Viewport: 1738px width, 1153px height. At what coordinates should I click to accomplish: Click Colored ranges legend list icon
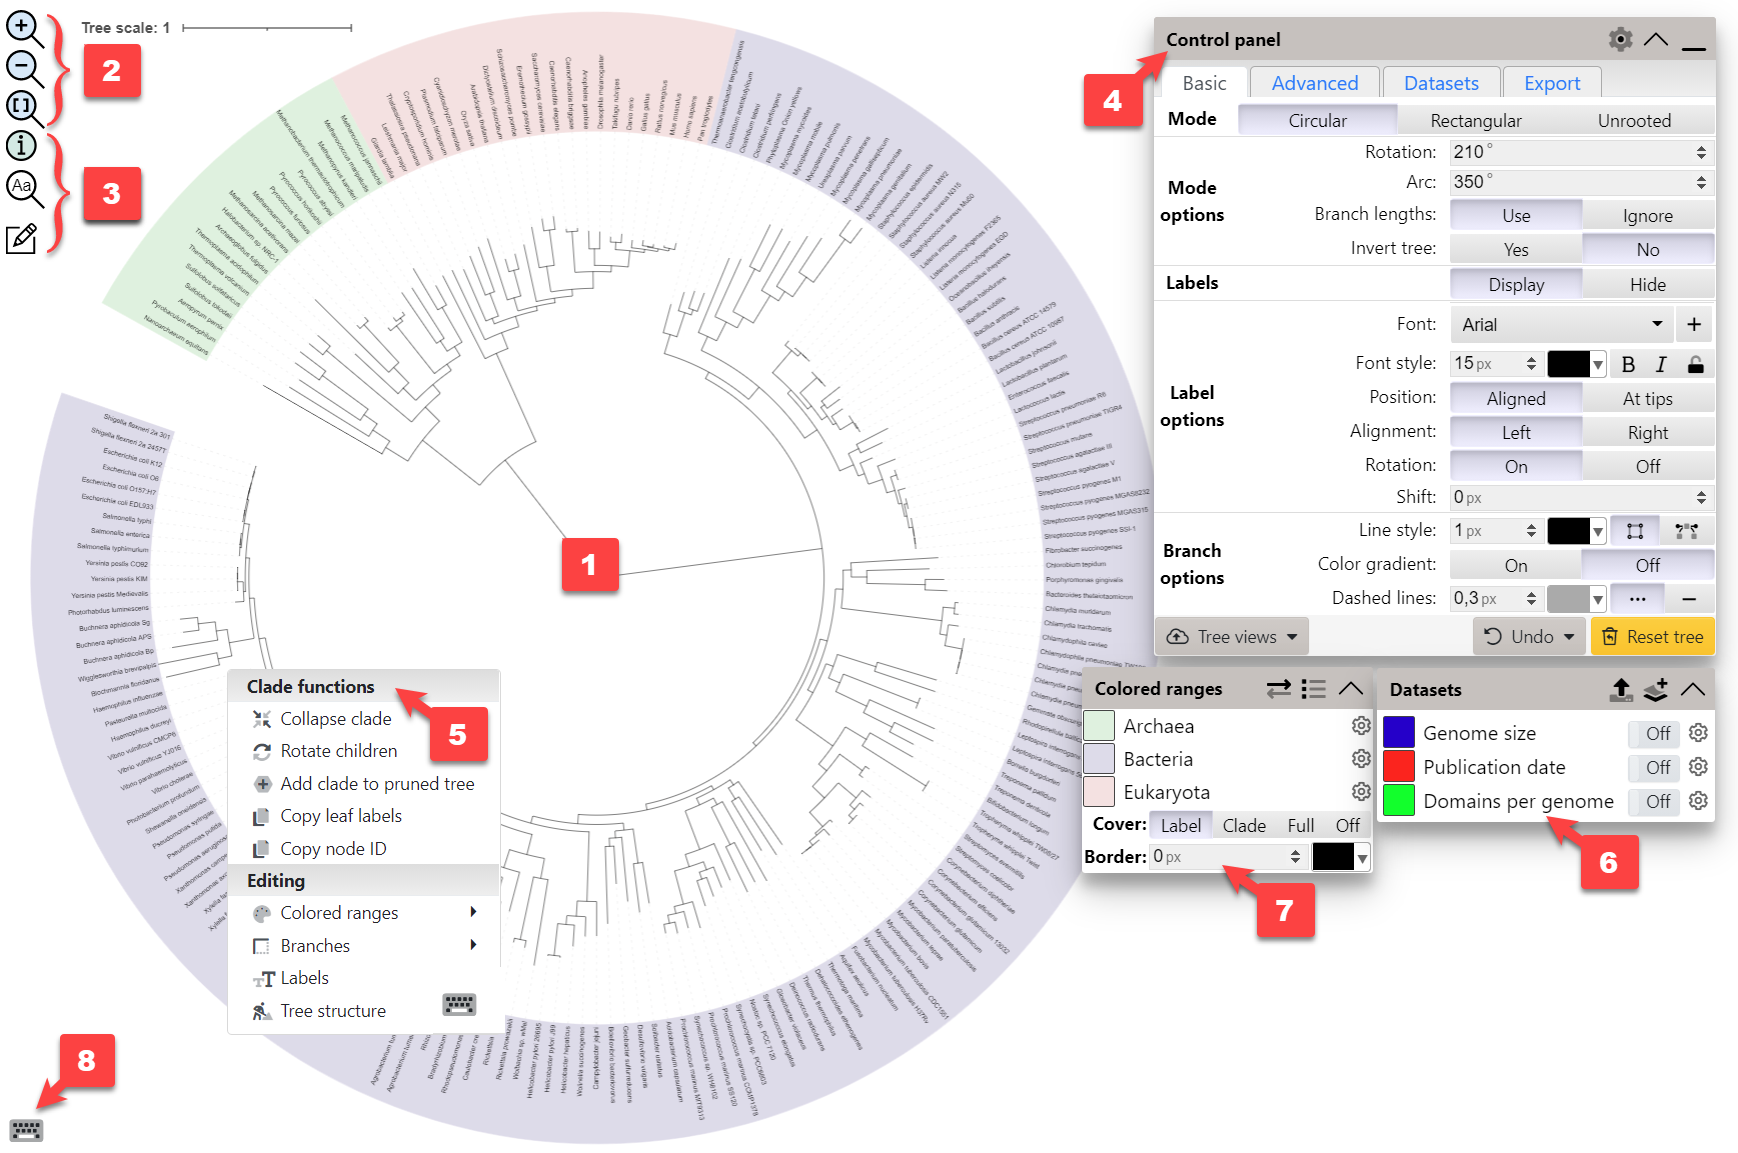(x=1314, y=689)
